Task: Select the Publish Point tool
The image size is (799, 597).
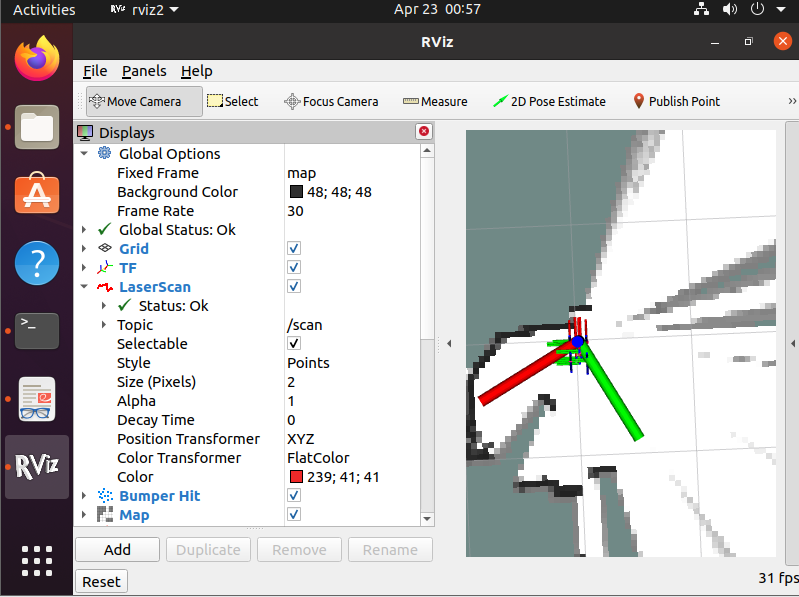Action: click(677, 101)
